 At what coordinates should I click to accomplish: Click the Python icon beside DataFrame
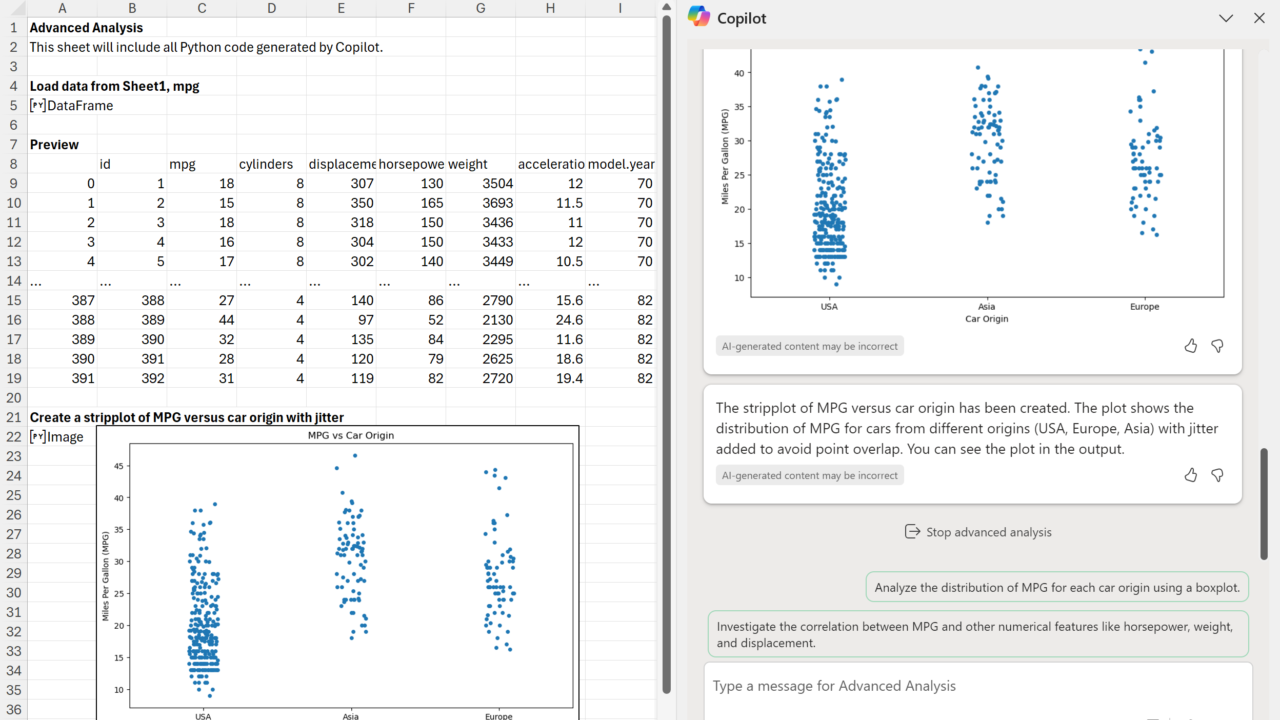pyautogui.click(x=38, y=106)
